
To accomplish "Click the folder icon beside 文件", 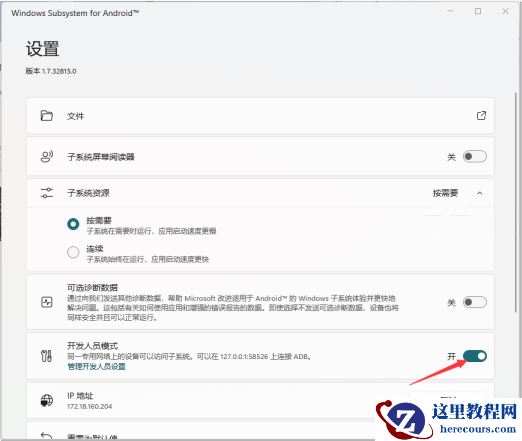I will click(x=47, y=116).
